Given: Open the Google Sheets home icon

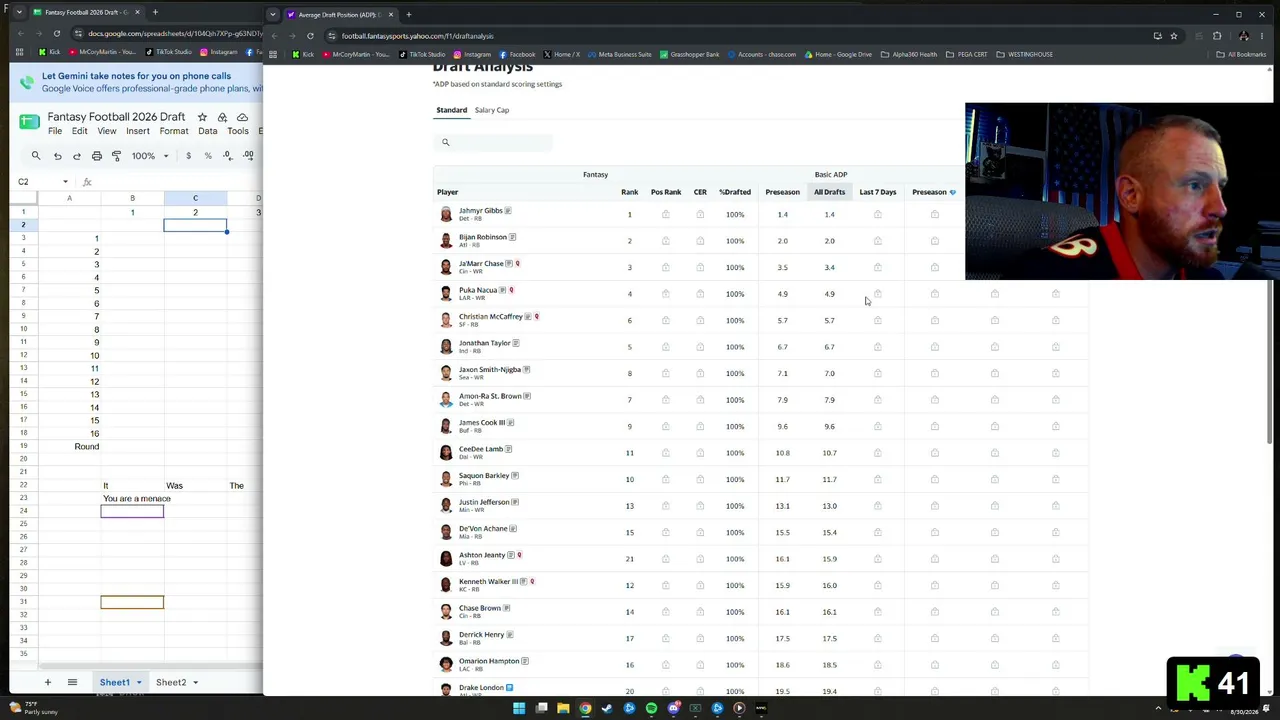Looking at the screenshot, I should click(30, 123).
